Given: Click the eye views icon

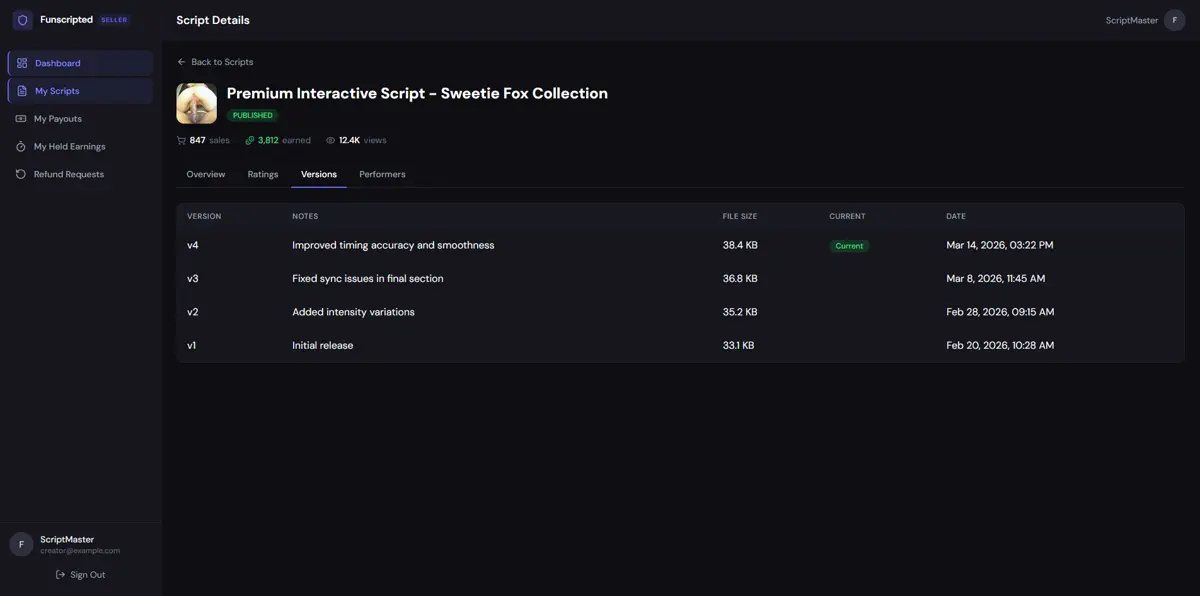Looking at the screenshot, I should click(331, 140).
